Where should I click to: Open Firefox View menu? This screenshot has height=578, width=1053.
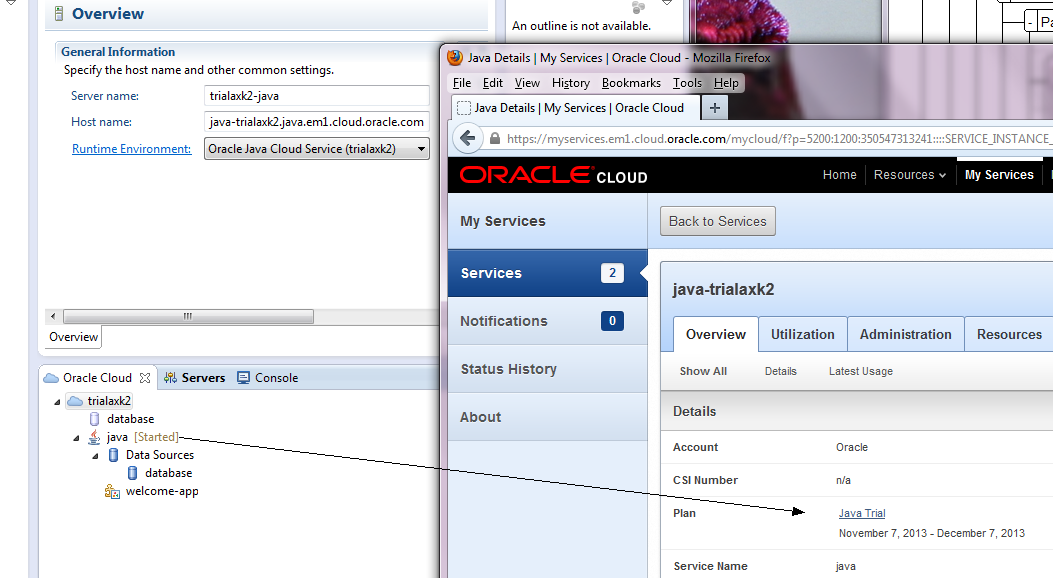tap(527, 83)
